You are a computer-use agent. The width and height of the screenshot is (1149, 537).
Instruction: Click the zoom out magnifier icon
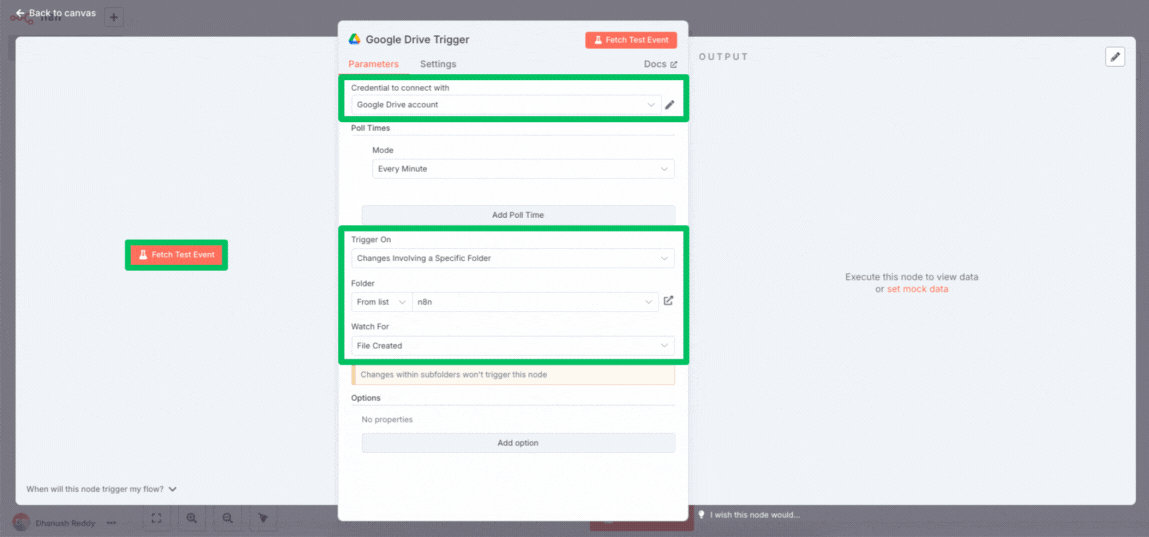click(x=228, y=518)
